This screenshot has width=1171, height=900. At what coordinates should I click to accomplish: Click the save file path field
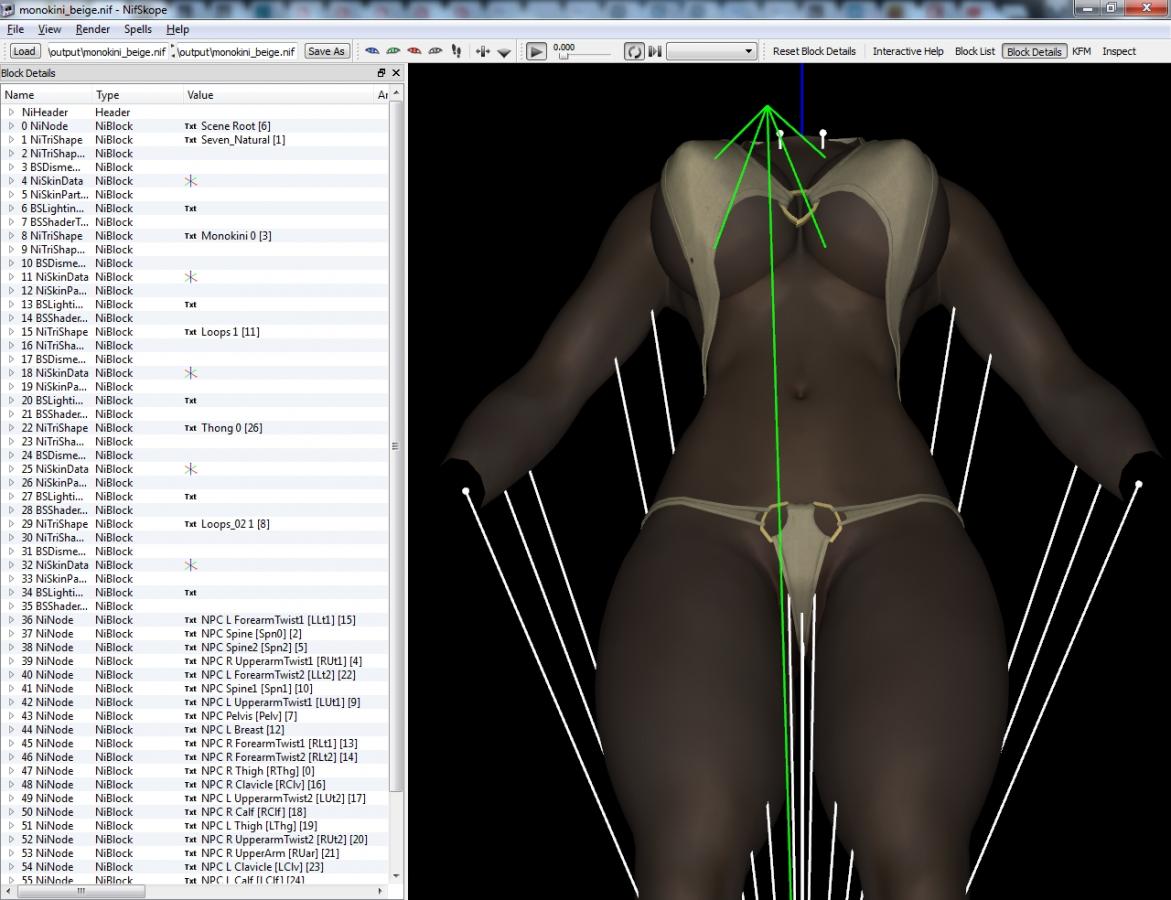click(237, 52)
